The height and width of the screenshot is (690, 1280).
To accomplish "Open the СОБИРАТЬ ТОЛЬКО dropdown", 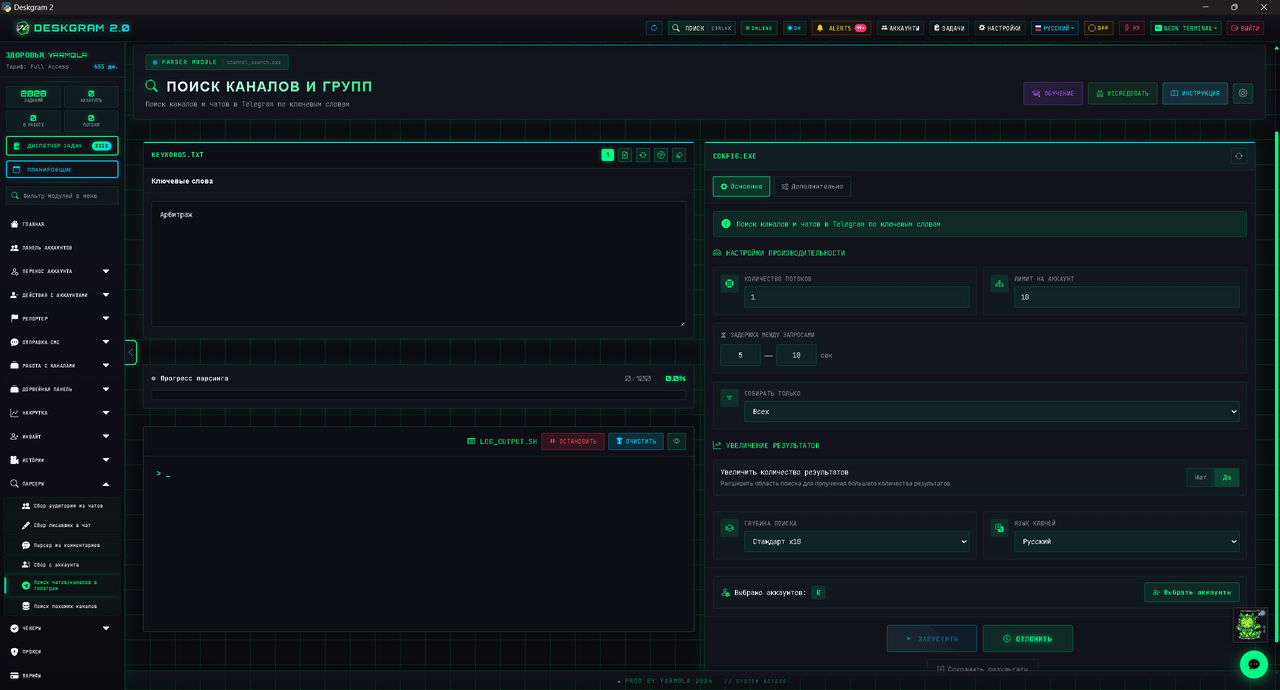I will click(x=992, y=411).
